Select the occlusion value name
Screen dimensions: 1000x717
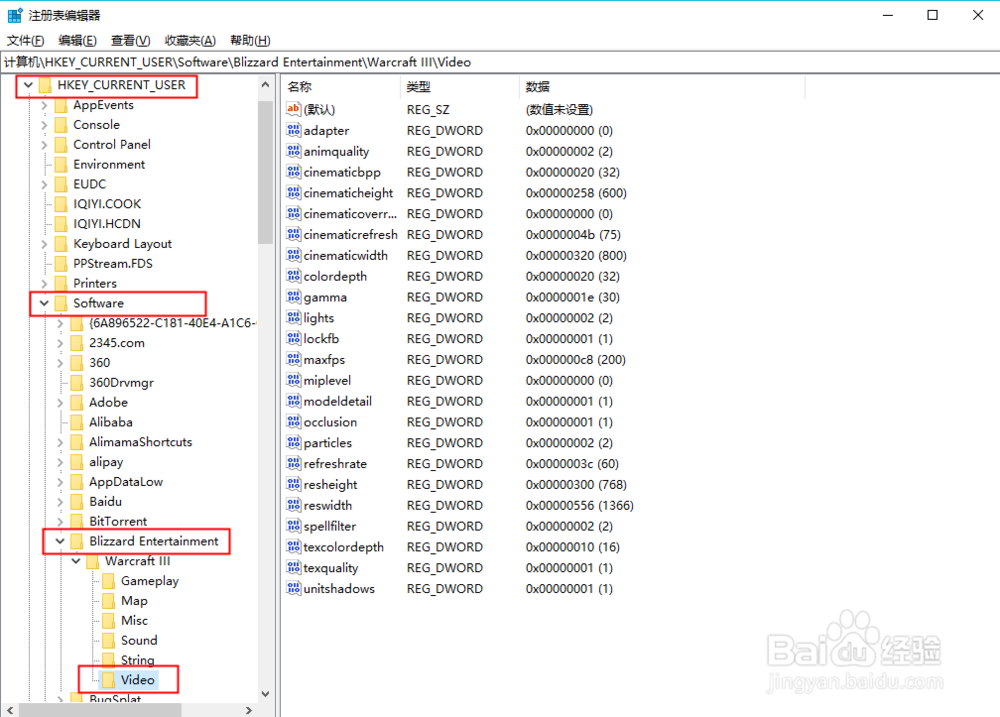[x=330, y=422]
